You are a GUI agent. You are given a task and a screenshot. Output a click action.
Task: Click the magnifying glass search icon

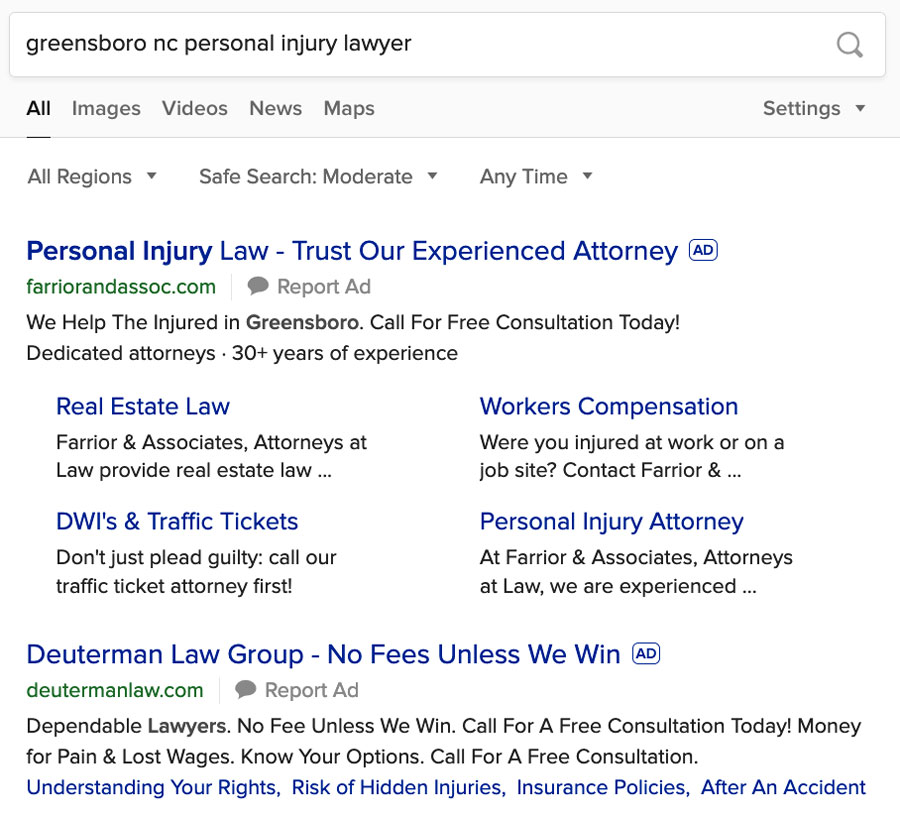[x=849, y=45]
